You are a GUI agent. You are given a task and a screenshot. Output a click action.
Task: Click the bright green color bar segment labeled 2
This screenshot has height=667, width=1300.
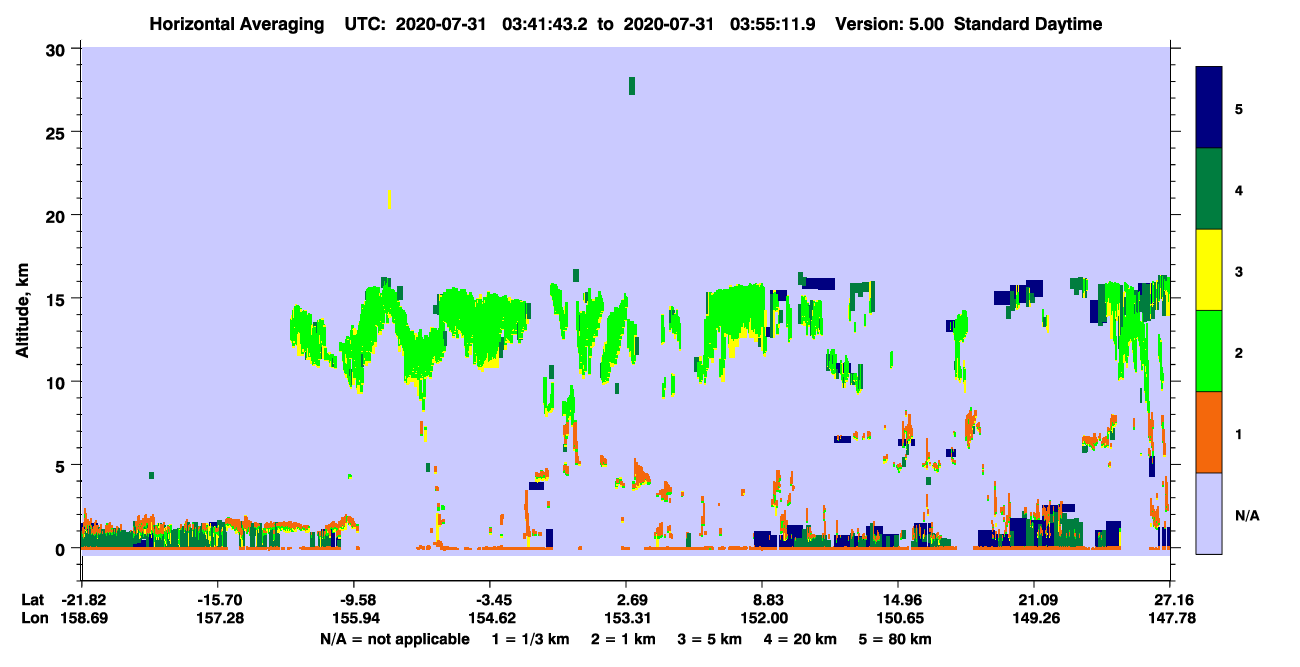pos(1209,351)
